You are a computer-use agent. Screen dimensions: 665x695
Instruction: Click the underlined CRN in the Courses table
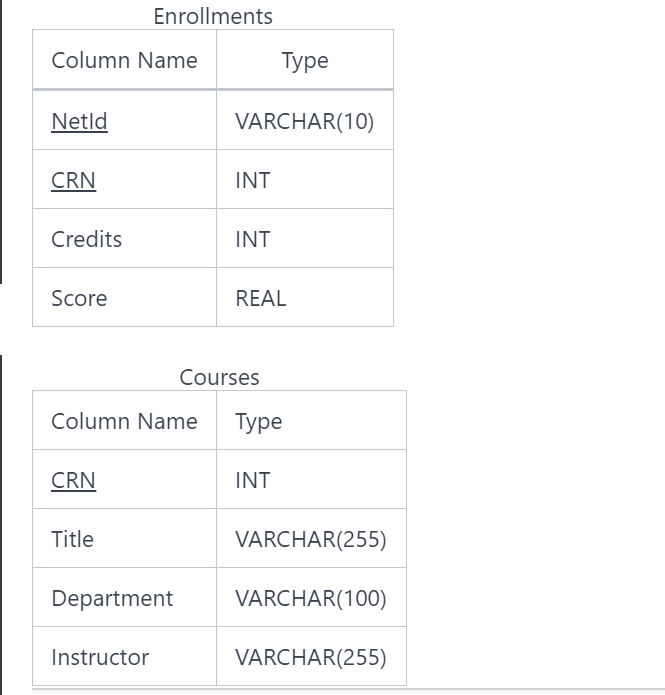[x=73, y=480]
